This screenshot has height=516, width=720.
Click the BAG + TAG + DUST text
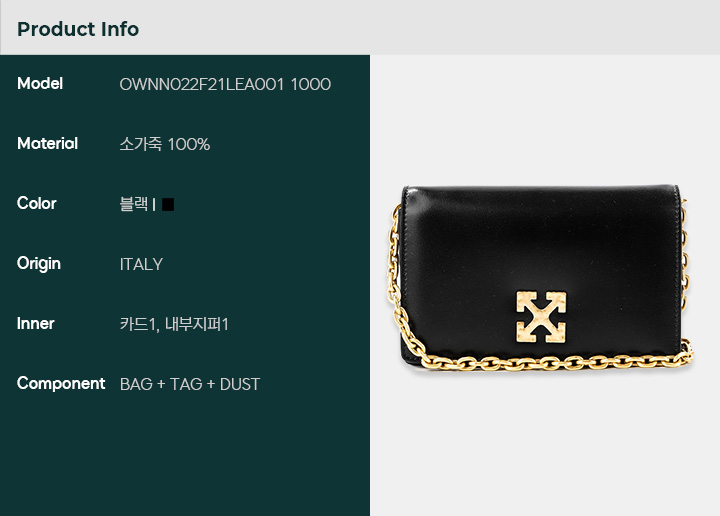click(x=190, y=384)
